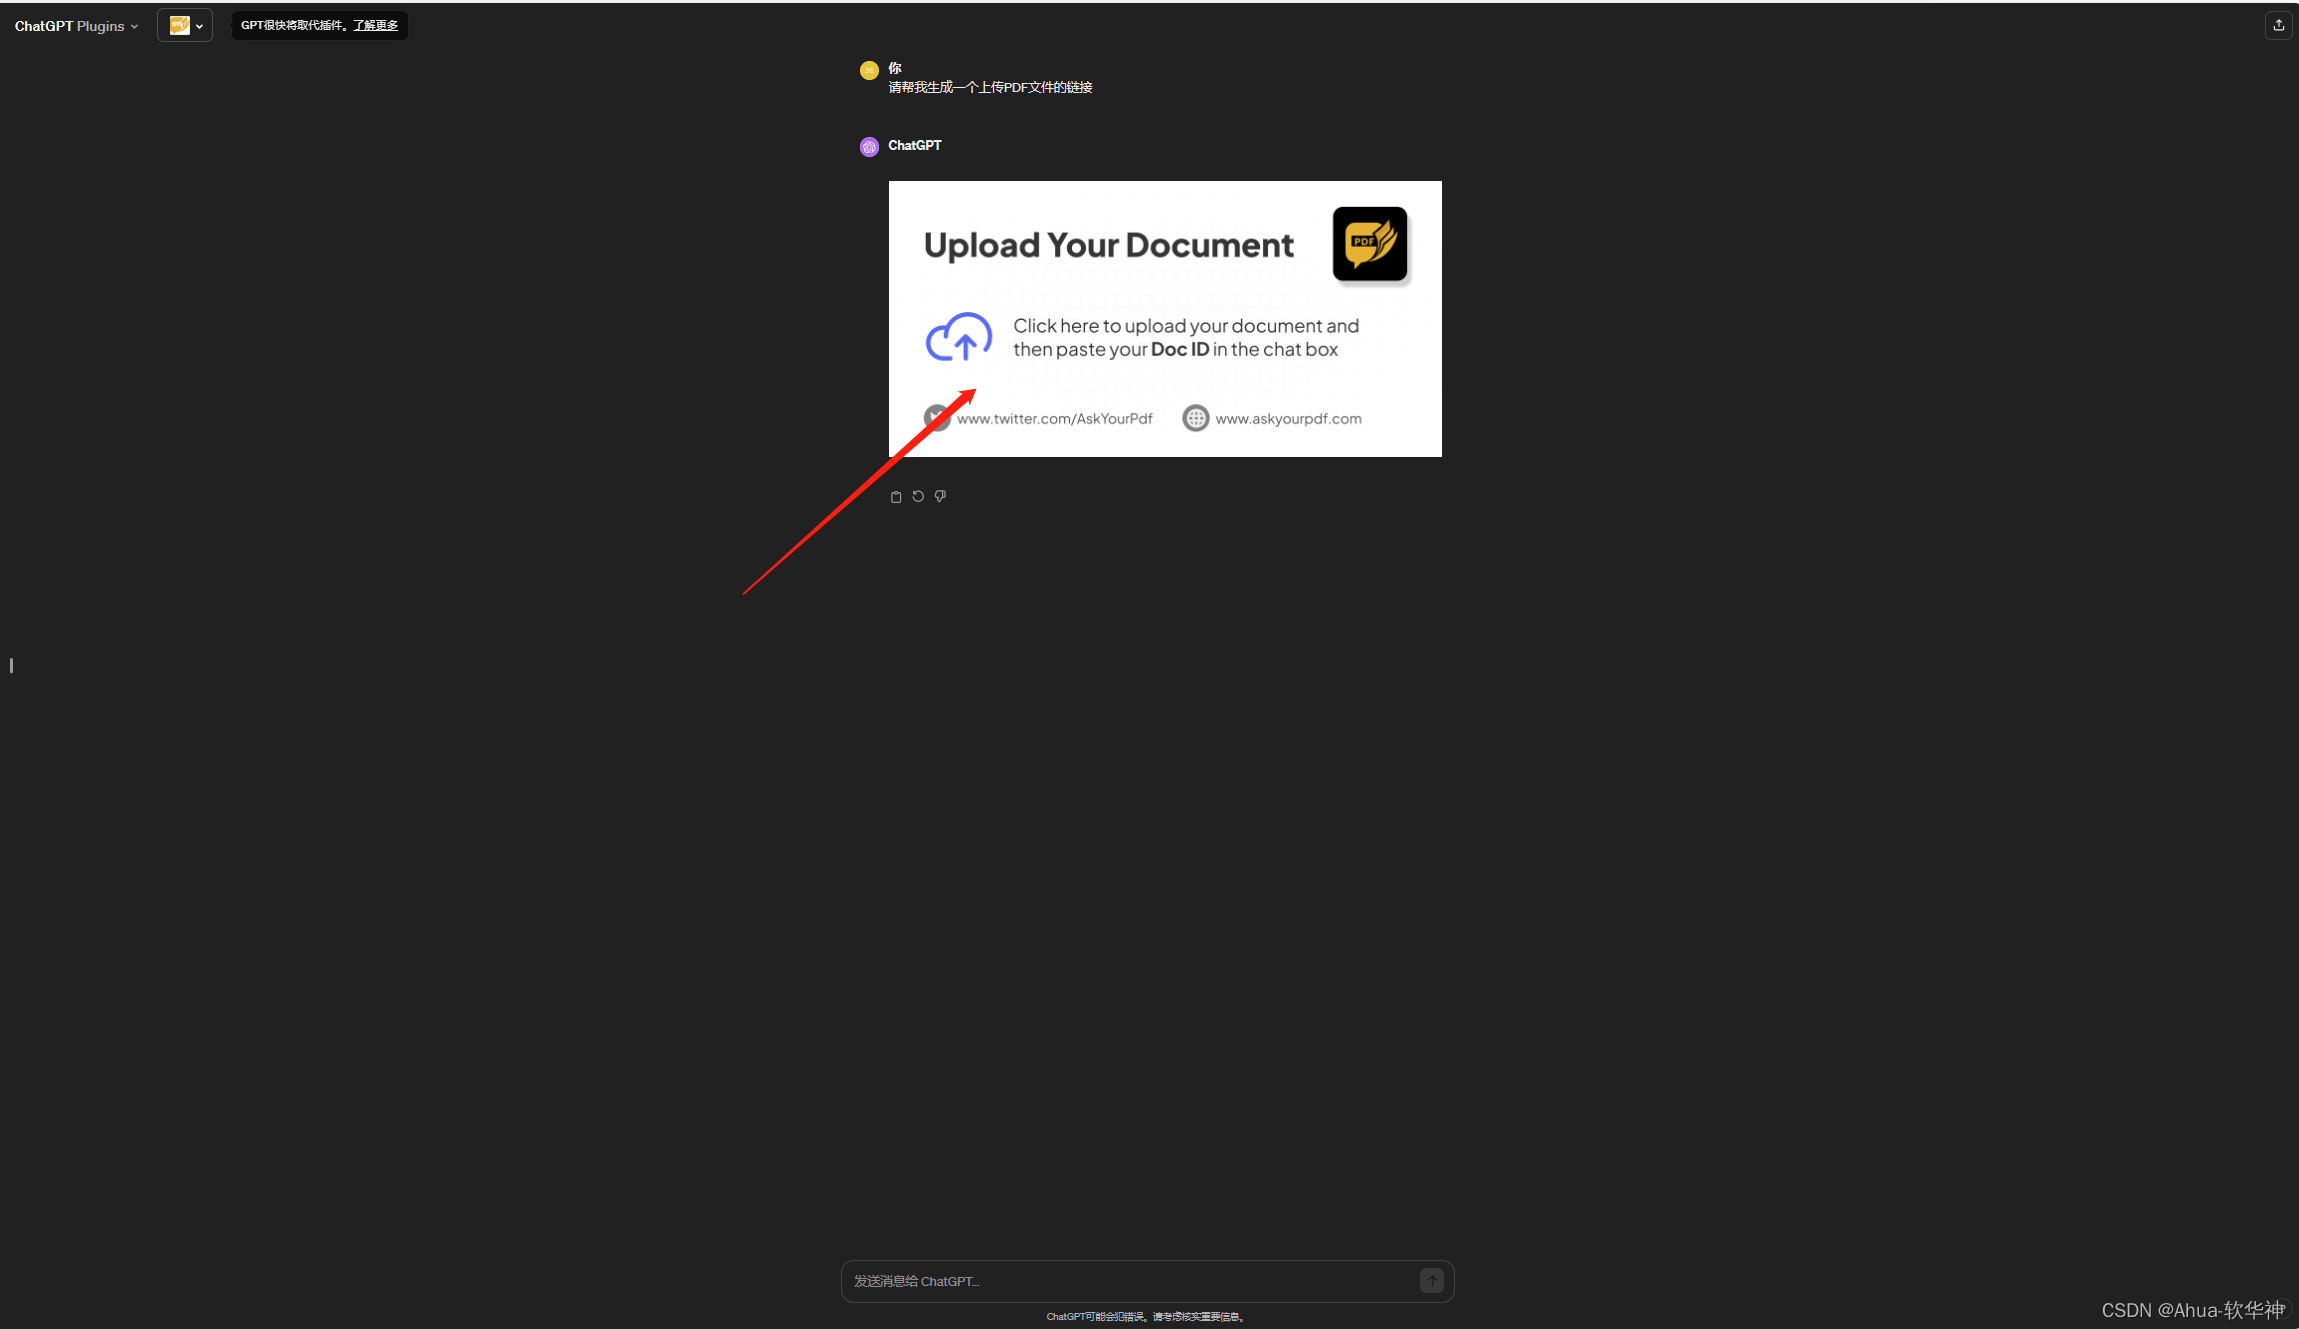Regenerate the ChatGPT response
Image resolution: width=2299 pixels, height=1330 pixels.
(x=918, y=497)
